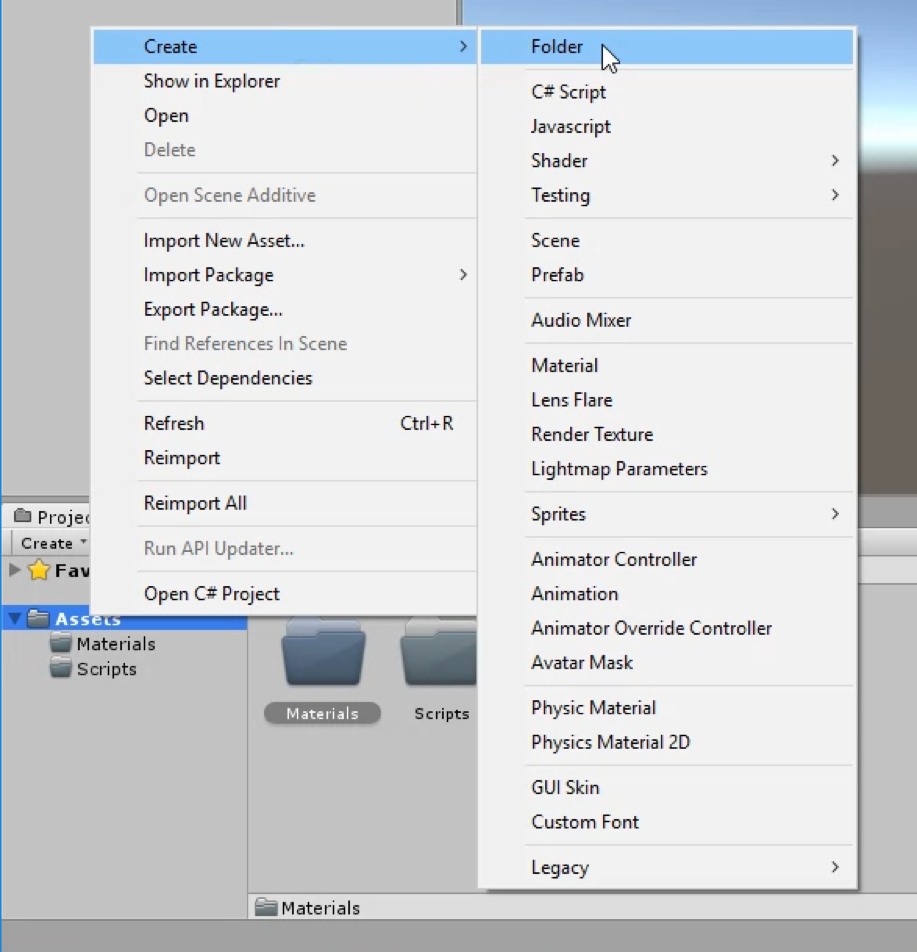The width and height of the screenshot is (917, 952).
Task: Expand the Import Package submenu arrow
Action: [x=463, y=275]
